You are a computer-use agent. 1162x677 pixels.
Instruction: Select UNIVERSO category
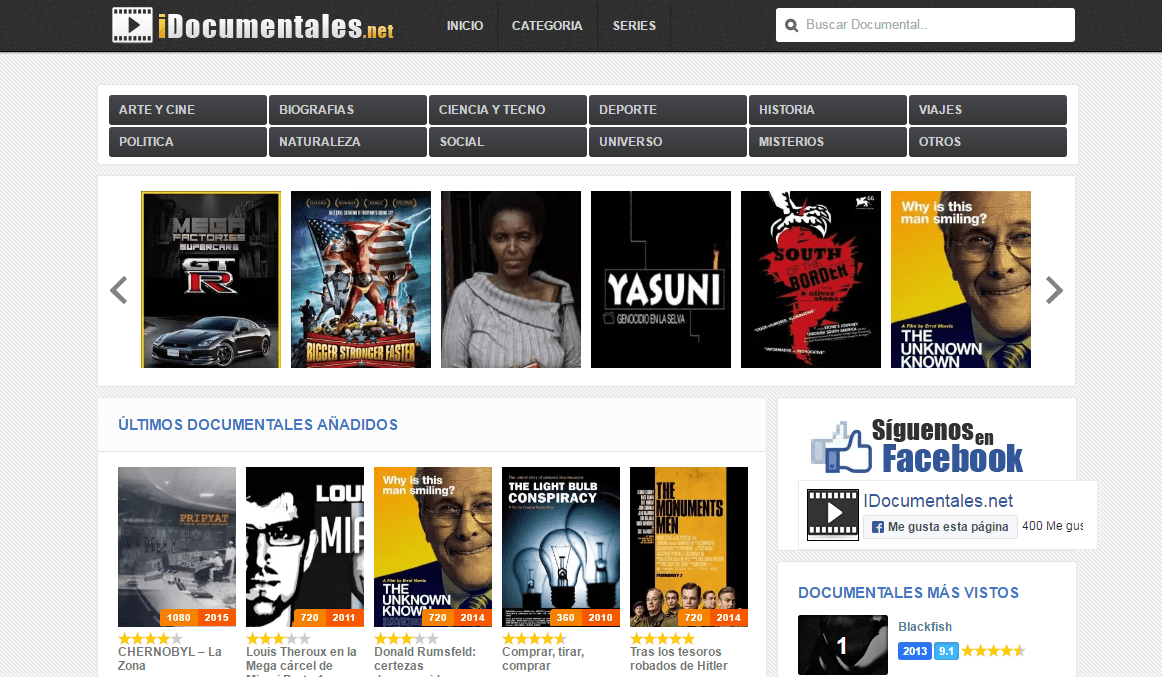pos(668,141)
